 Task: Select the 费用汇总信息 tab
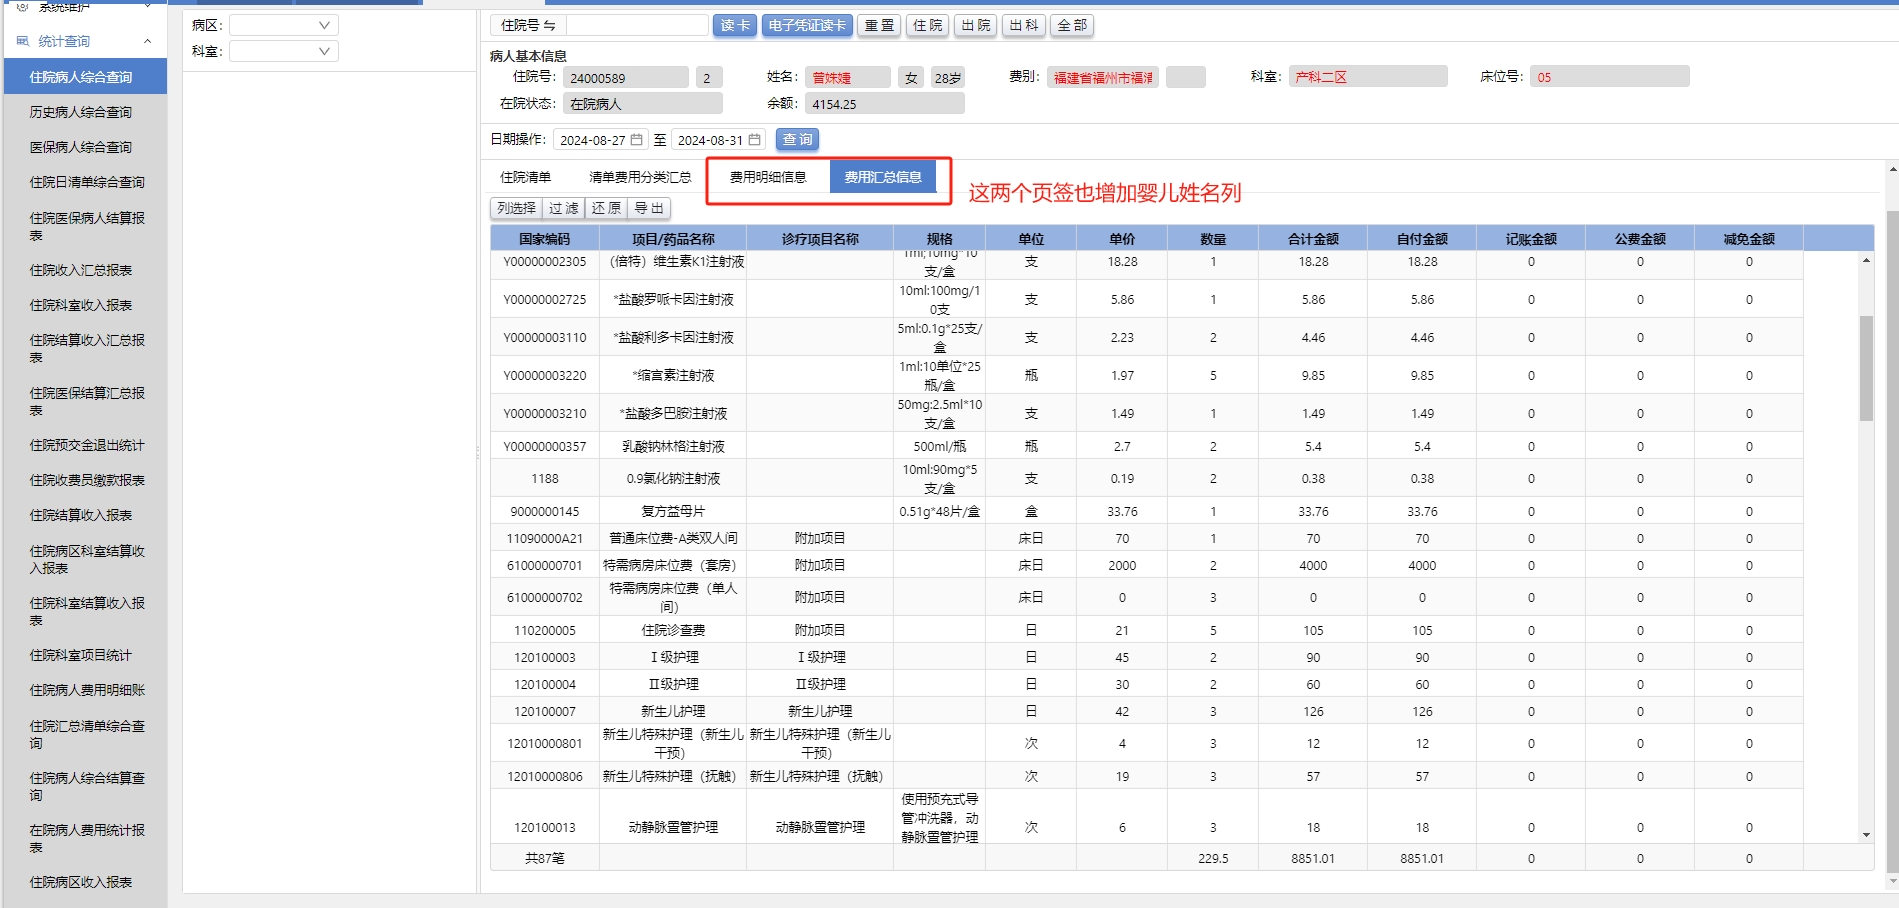click(883, 177)
